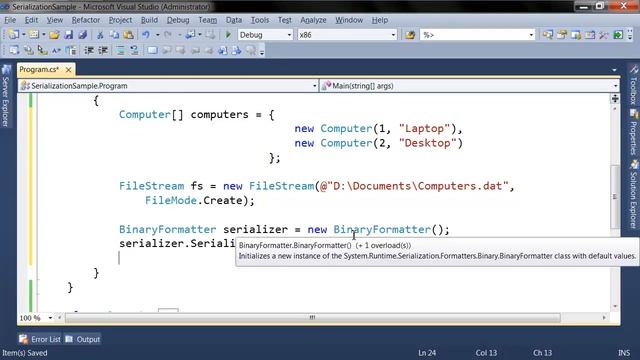Undo last edit with the blue arrow
This screenshot has width=640, height=360.
[146, 35]
